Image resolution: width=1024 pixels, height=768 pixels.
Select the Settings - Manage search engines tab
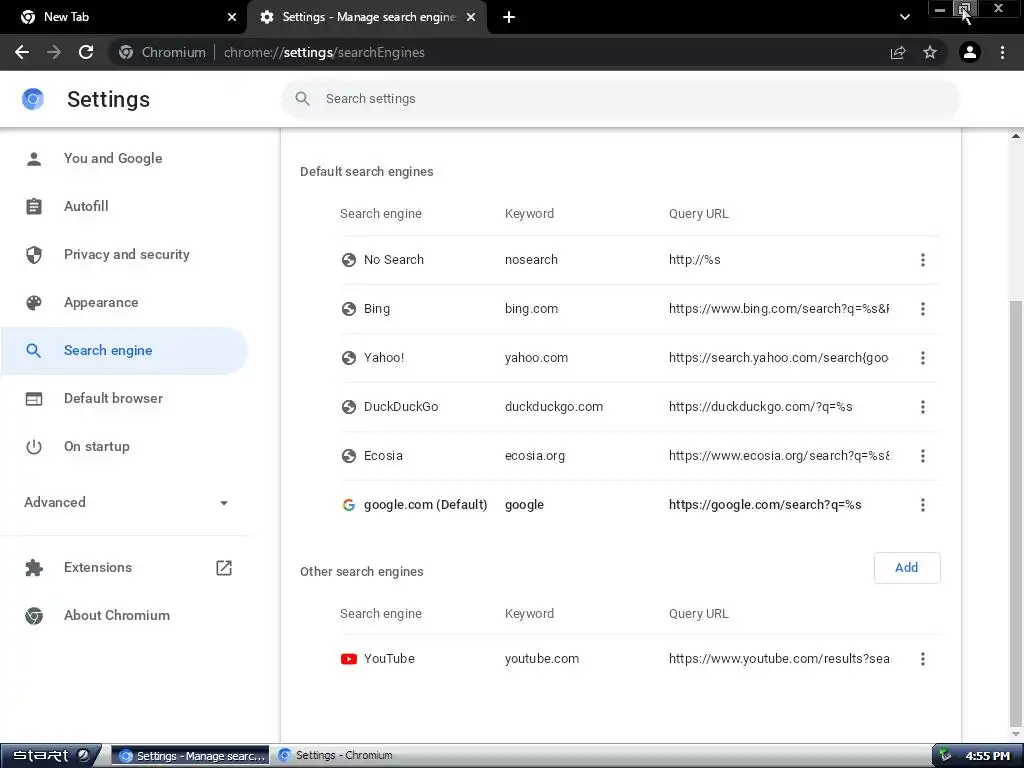(x=367, y=17)
